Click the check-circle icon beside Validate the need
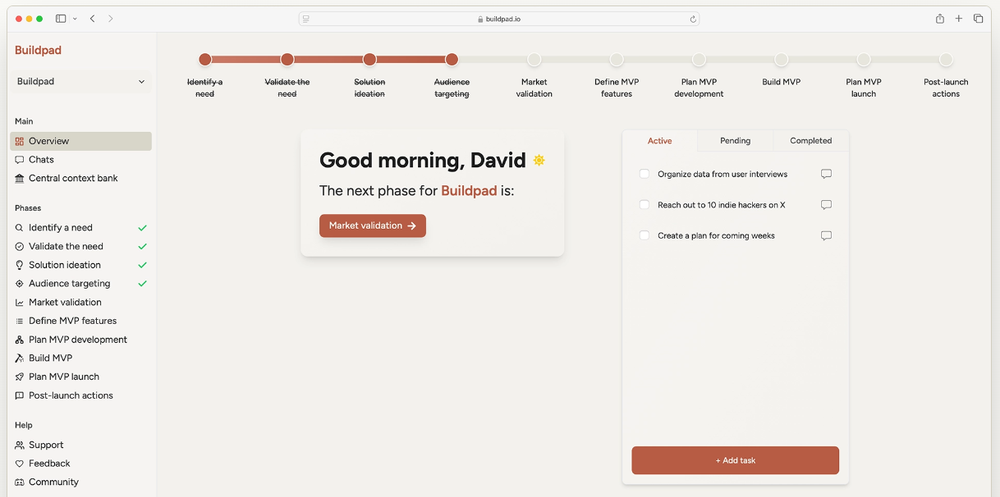 [x=19, y=246]
